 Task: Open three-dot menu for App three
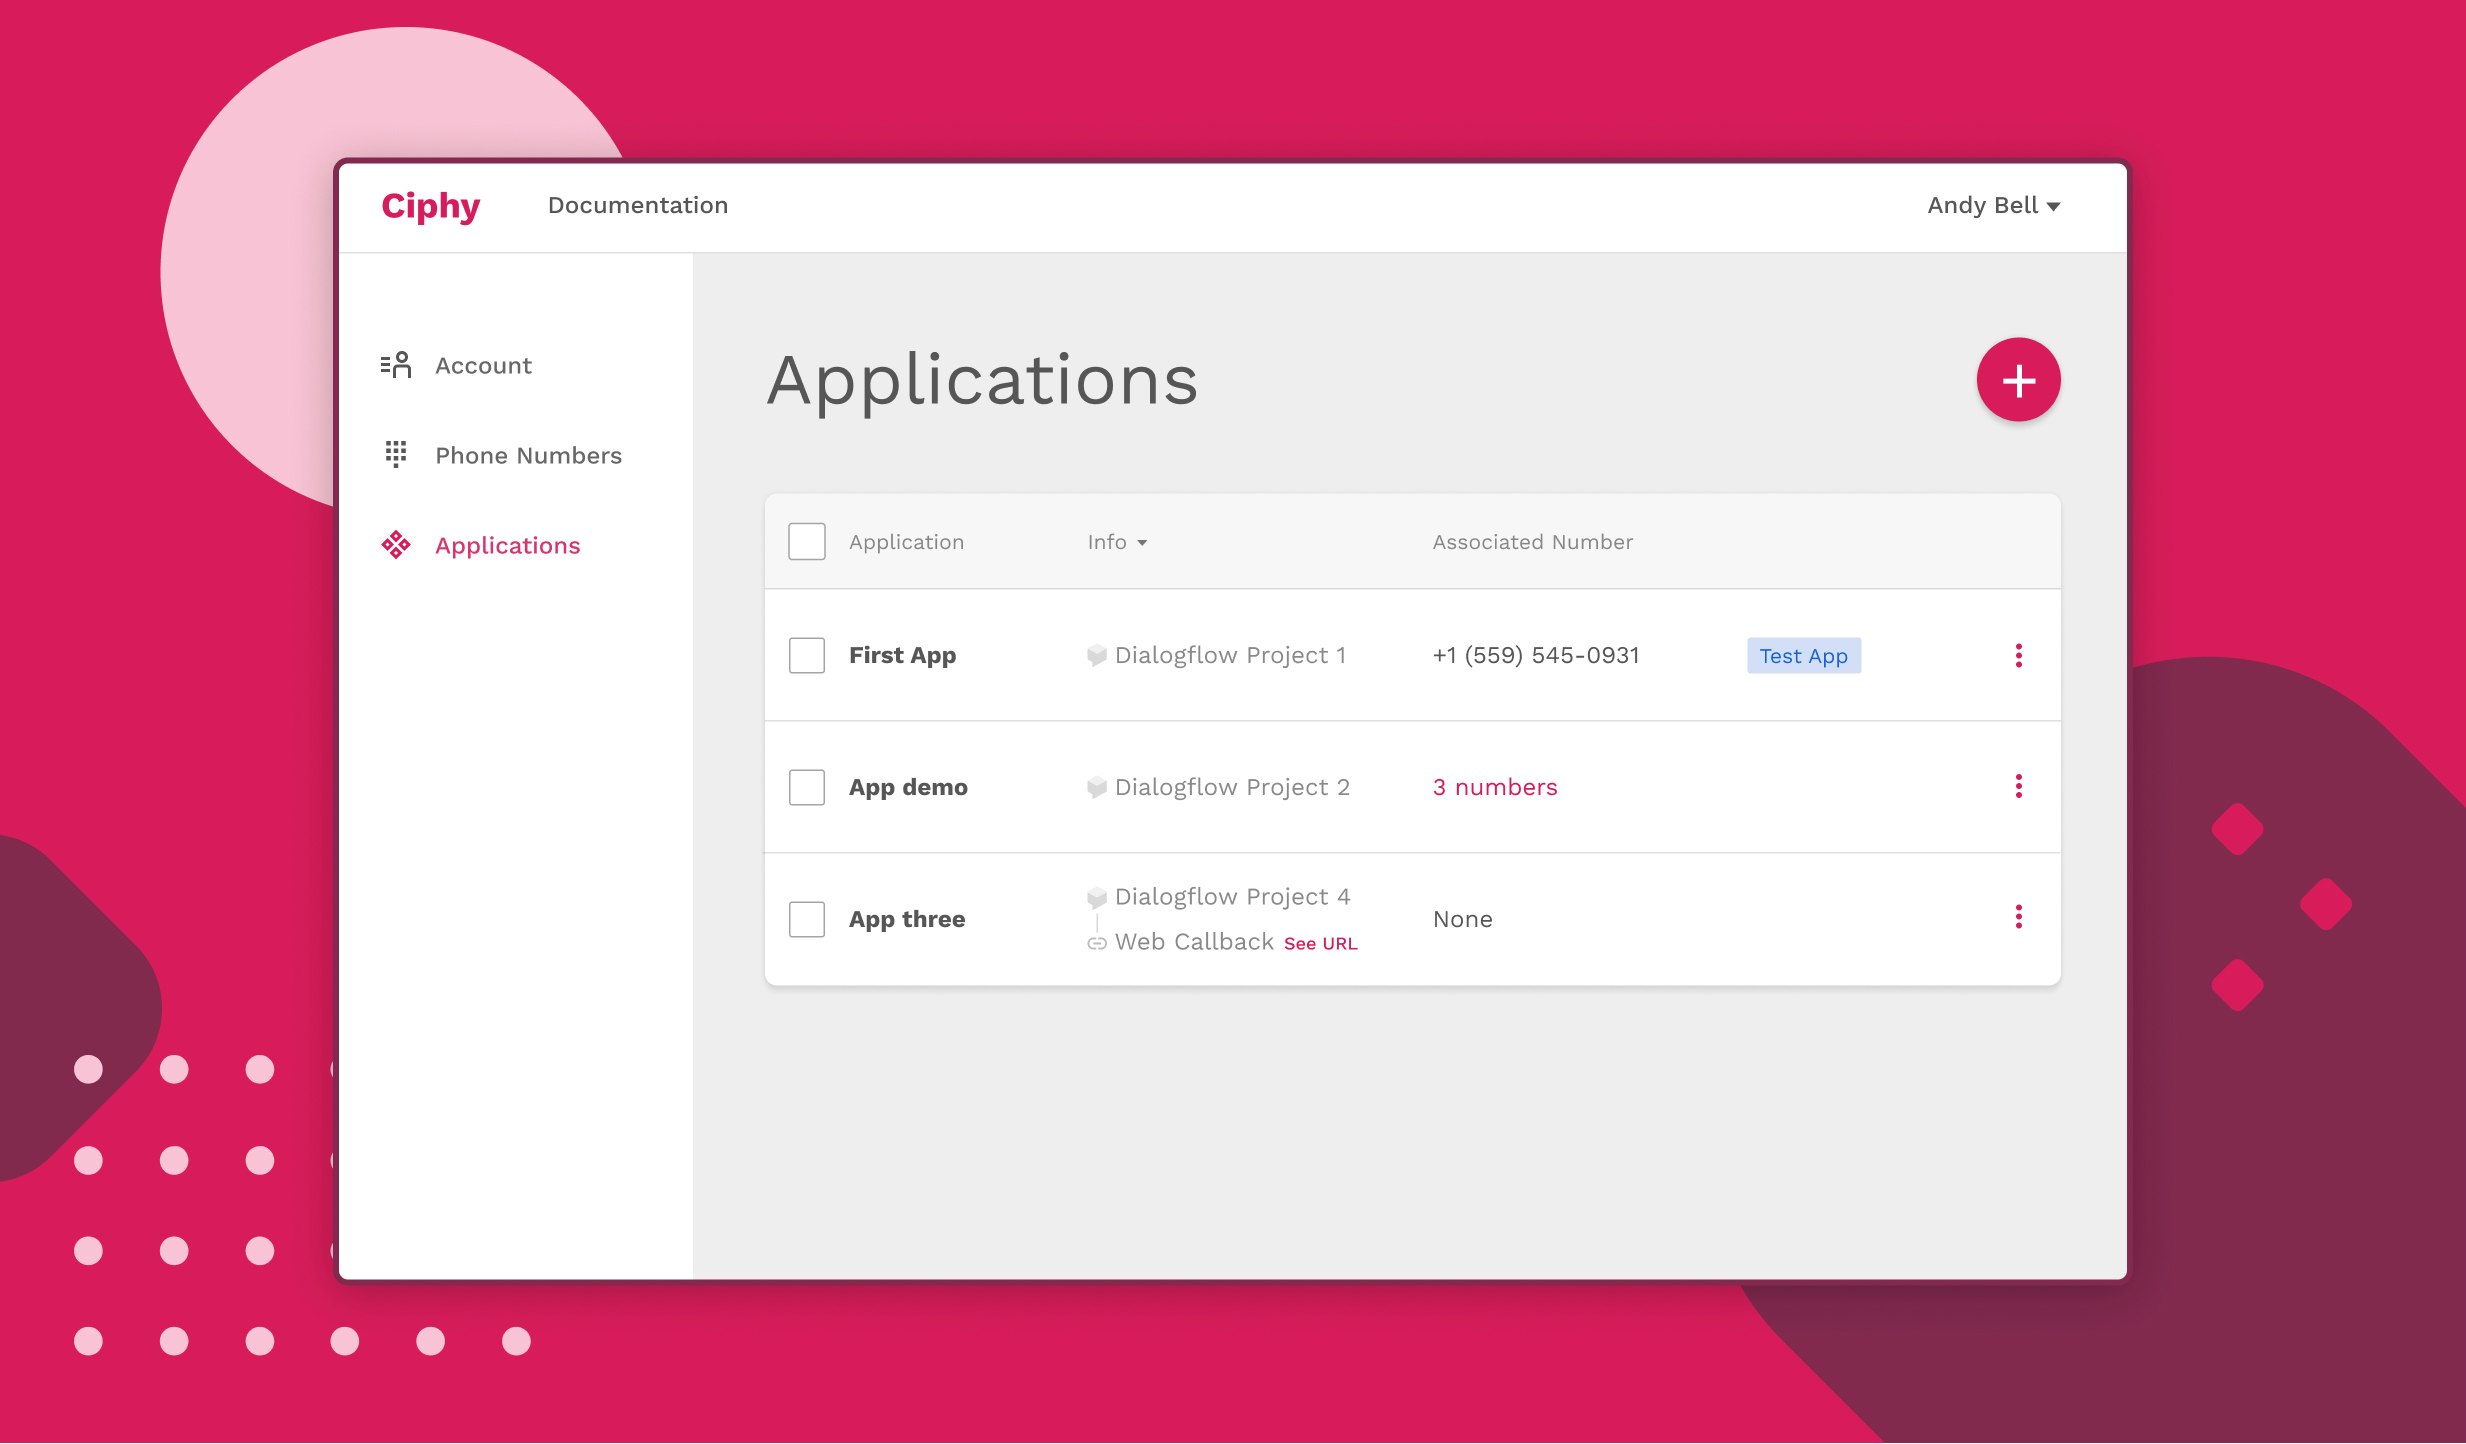point(2018,917)
